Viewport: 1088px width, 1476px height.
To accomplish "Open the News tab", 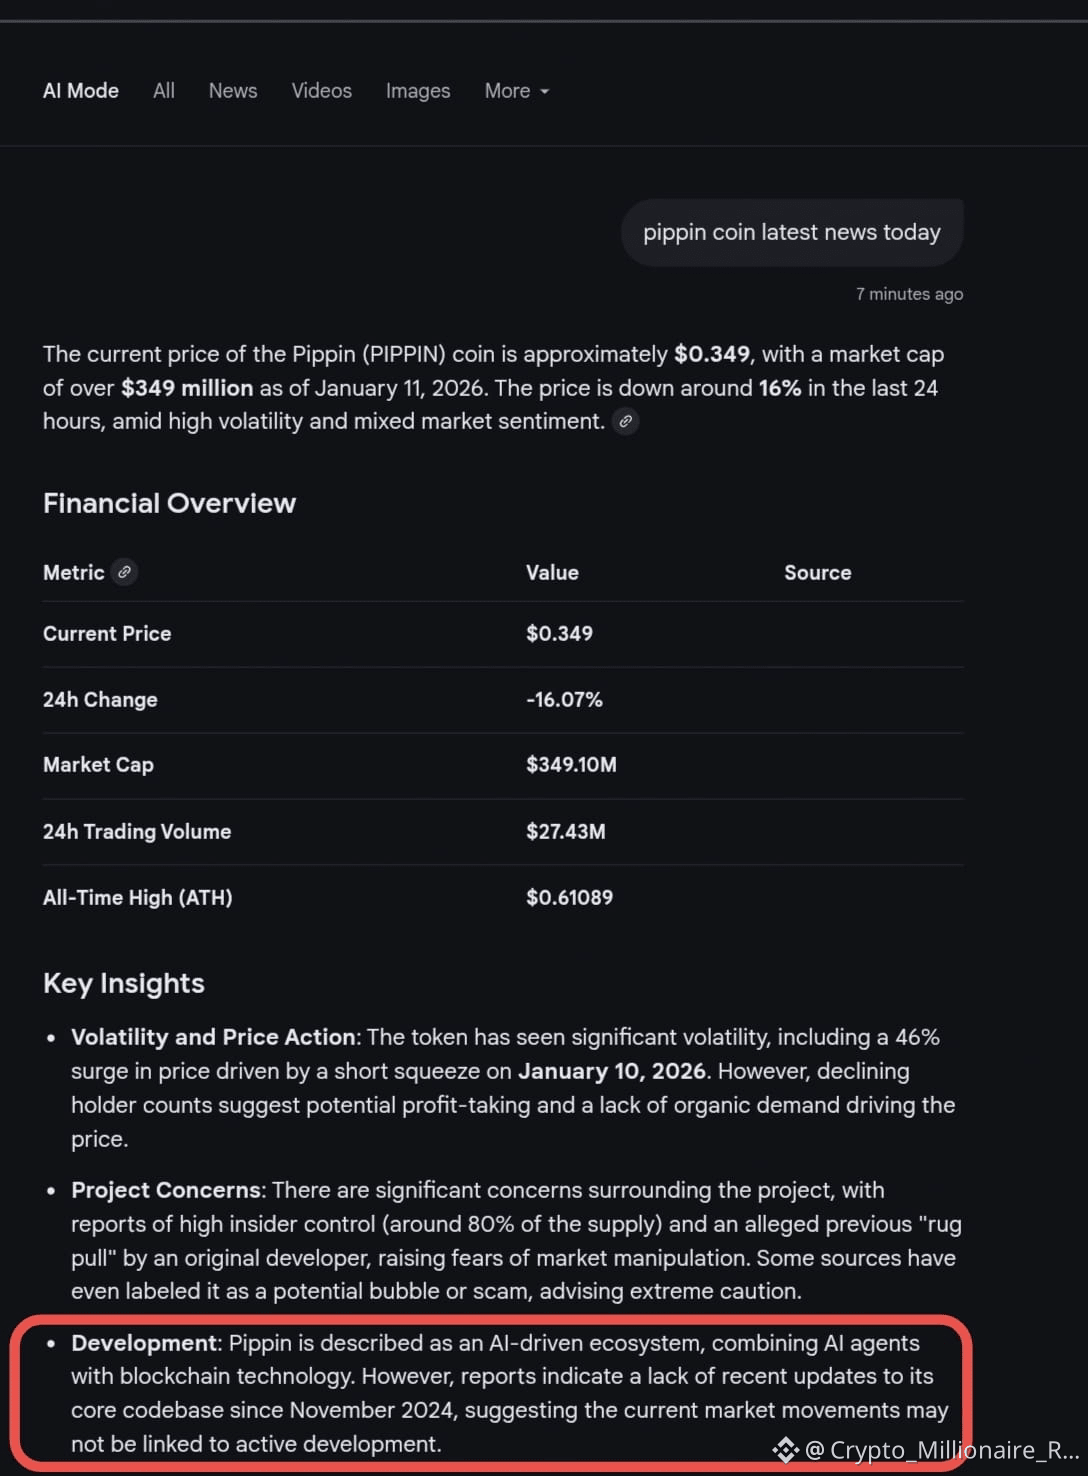I will click(x=233, y=90).
